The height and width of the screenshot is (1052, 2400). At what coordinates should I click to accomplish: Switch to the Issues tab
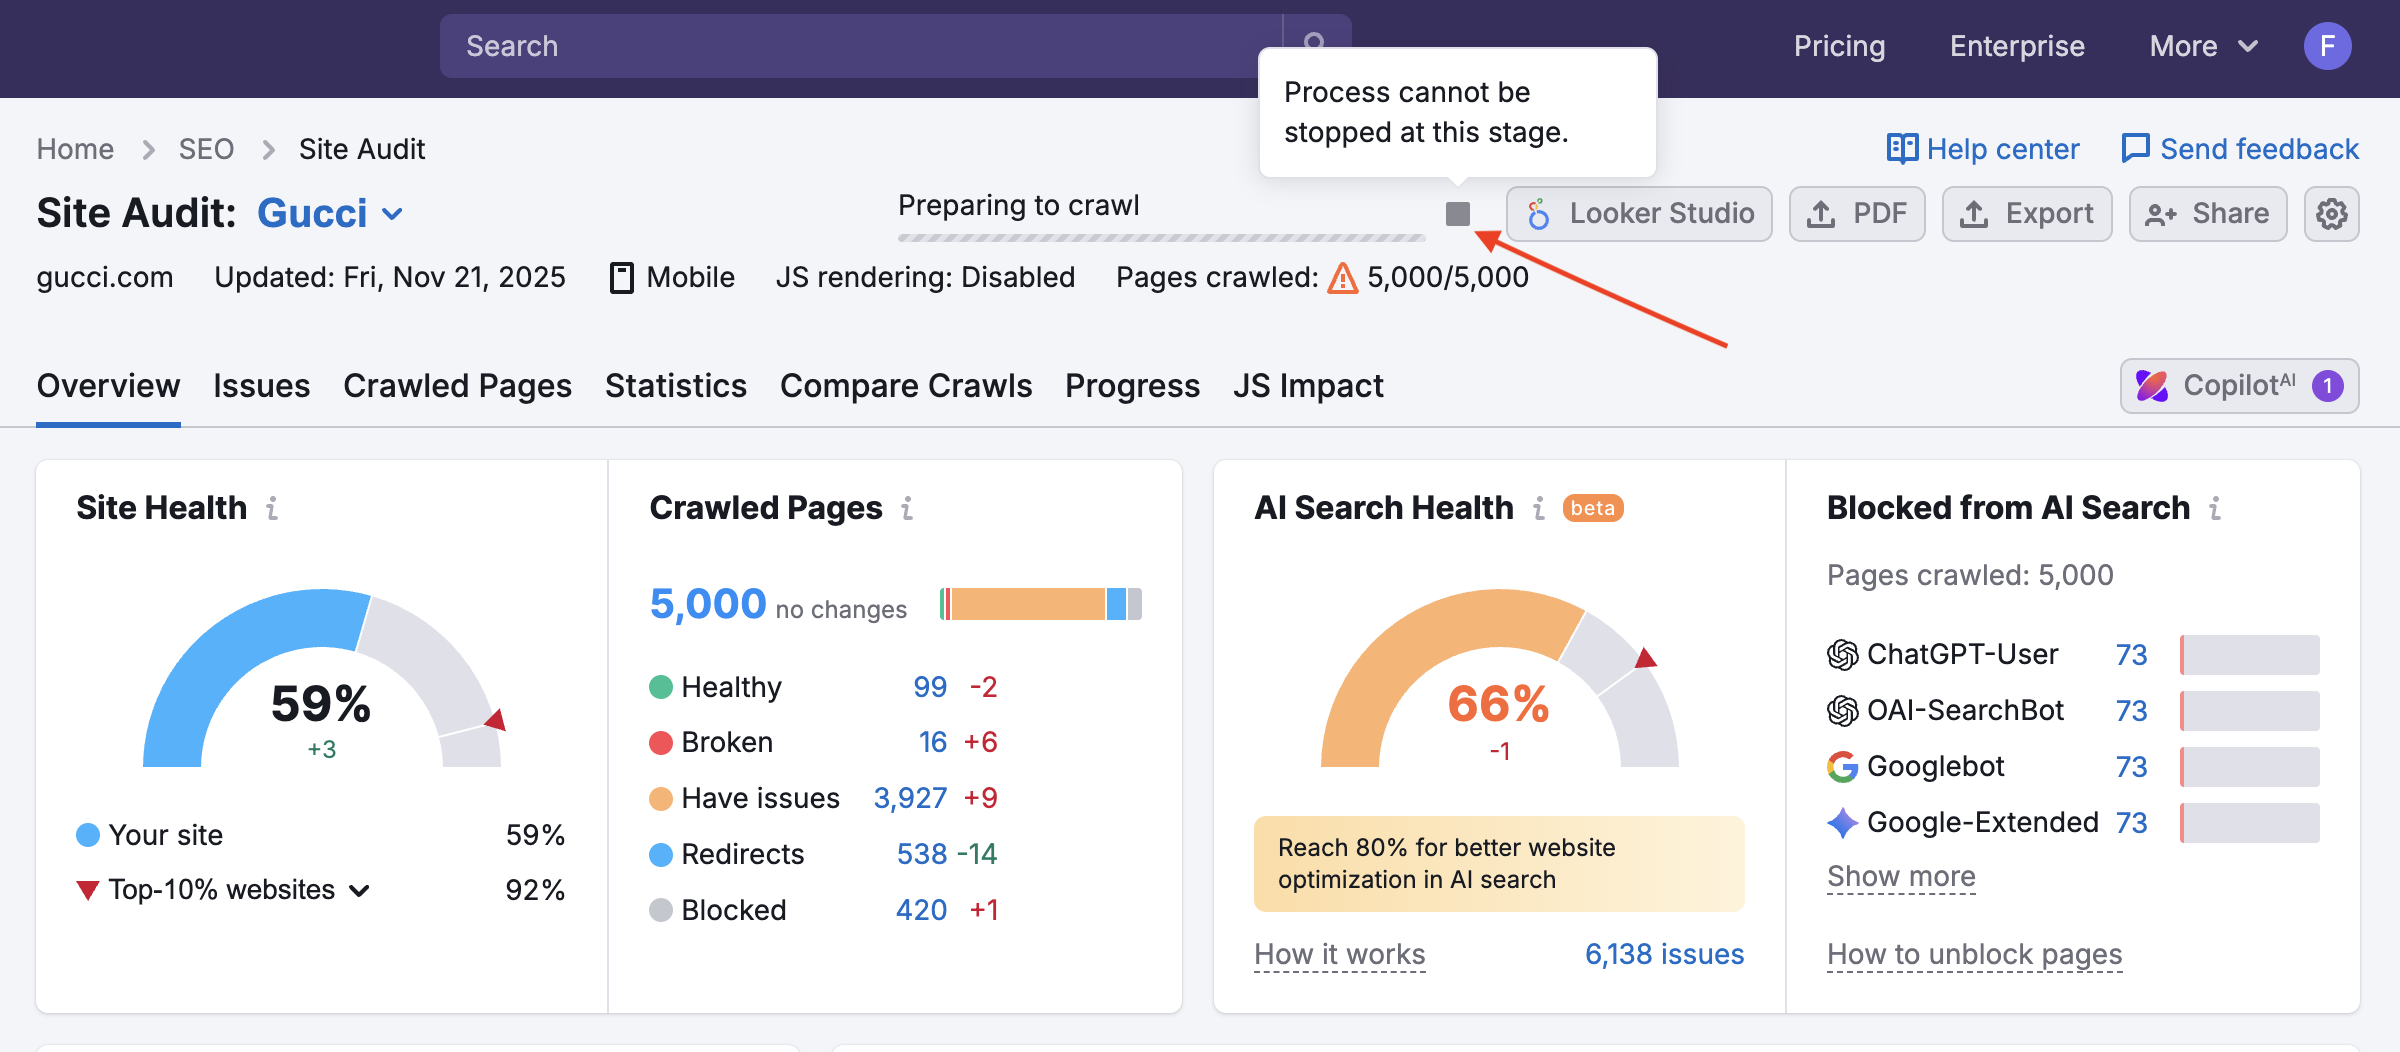pyautogui.click(x=261, y=386)
